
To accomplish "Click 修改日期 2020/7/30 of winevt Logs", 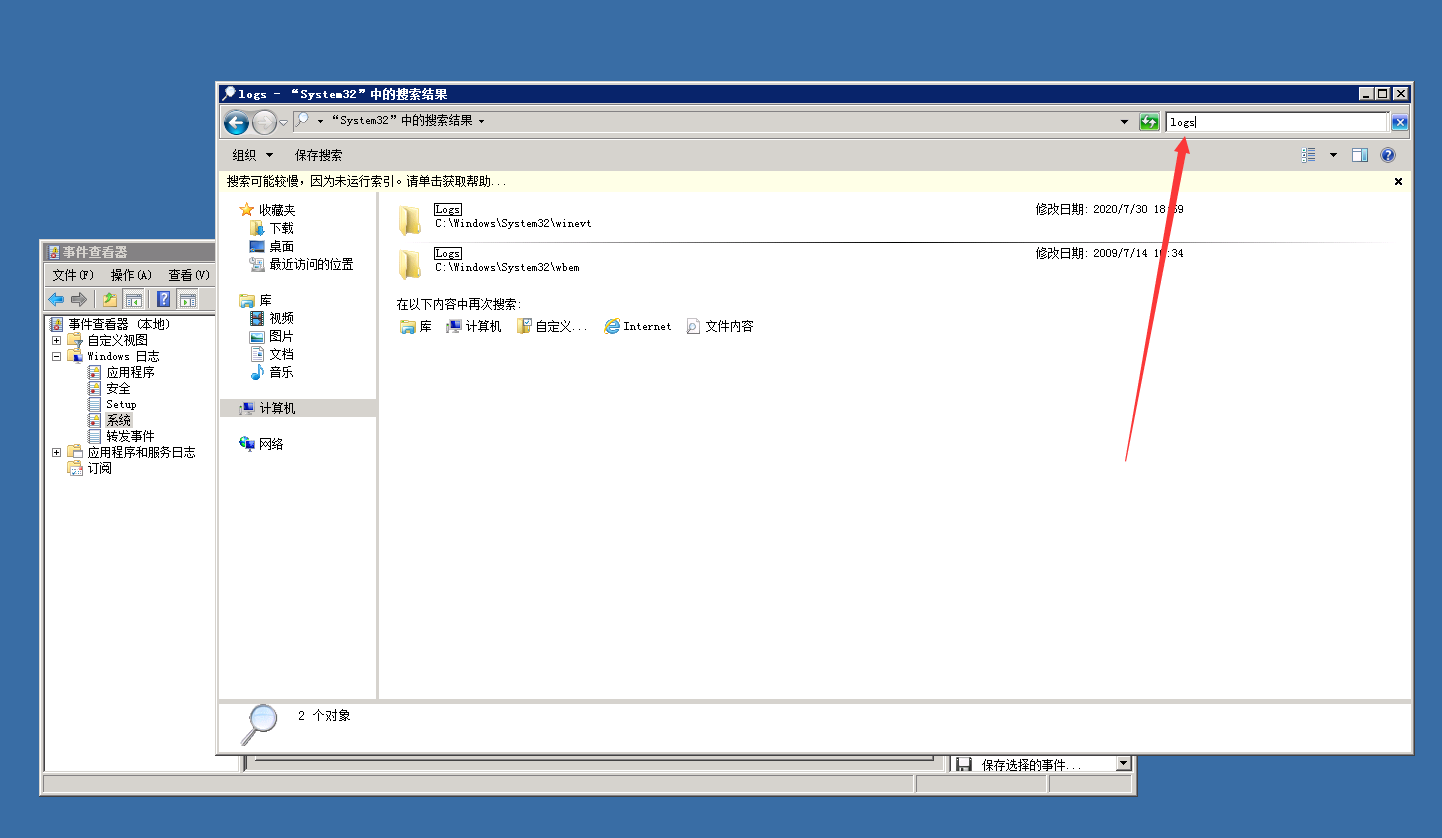I will click(1109, 209).
